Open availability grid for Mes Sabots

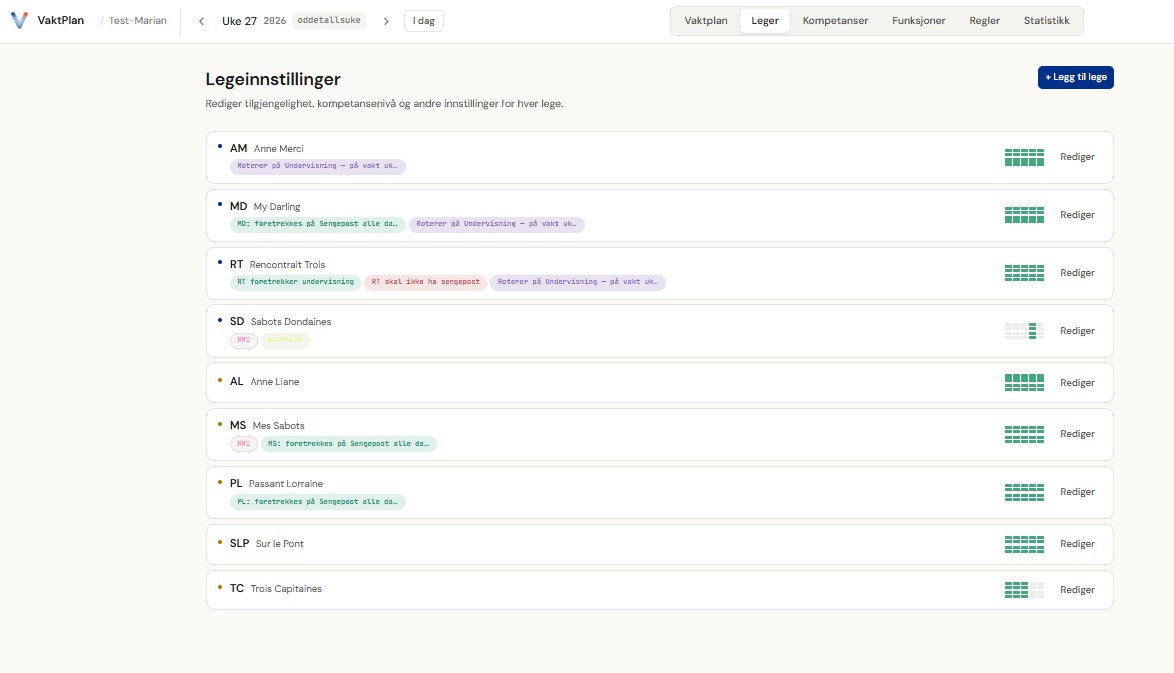point(1024,434)
